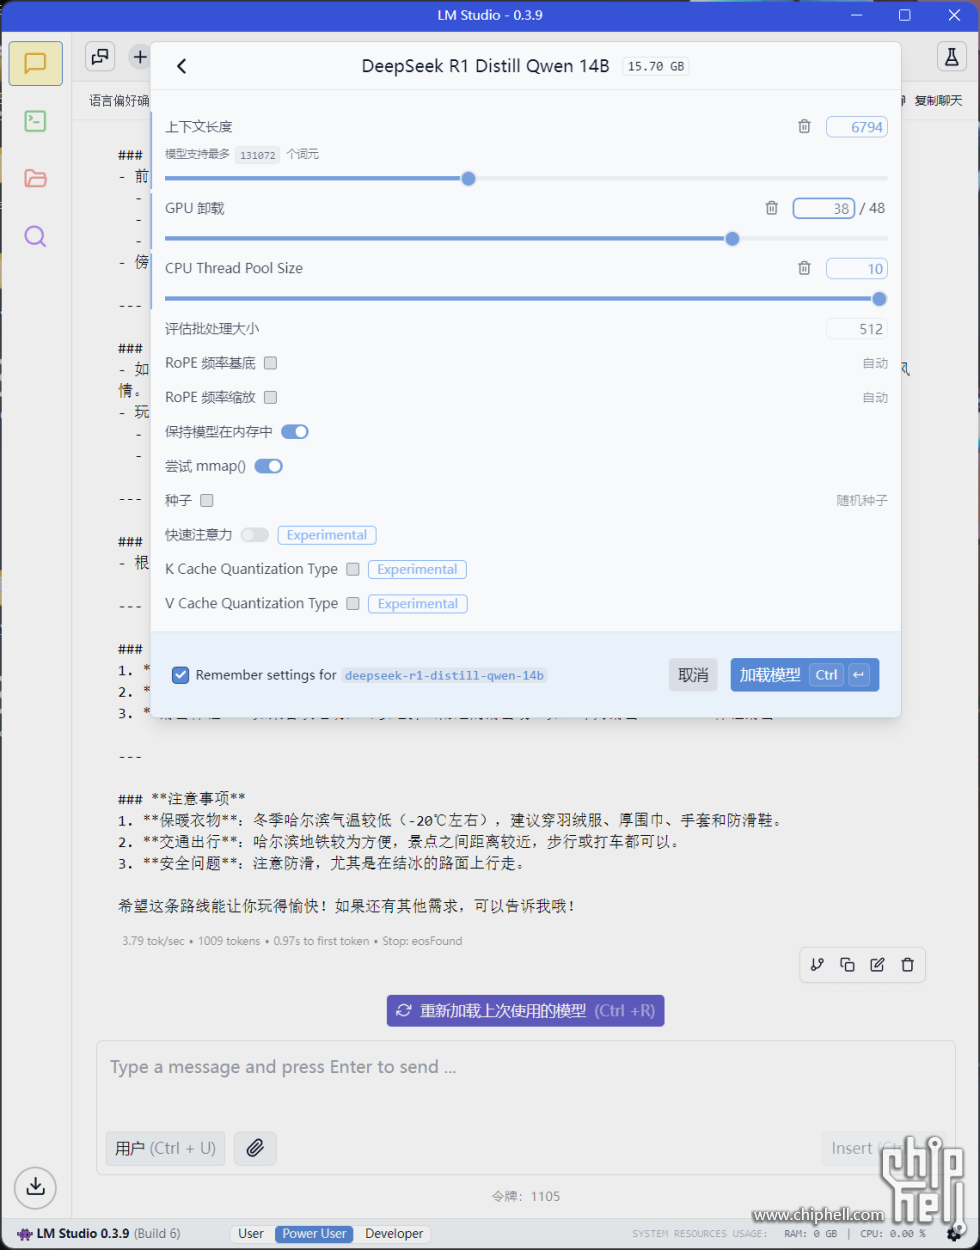The width and height of the screenshot is (980, 1250).
Task: Check the V Cache Quantization Type box
Action: point(353,603)
